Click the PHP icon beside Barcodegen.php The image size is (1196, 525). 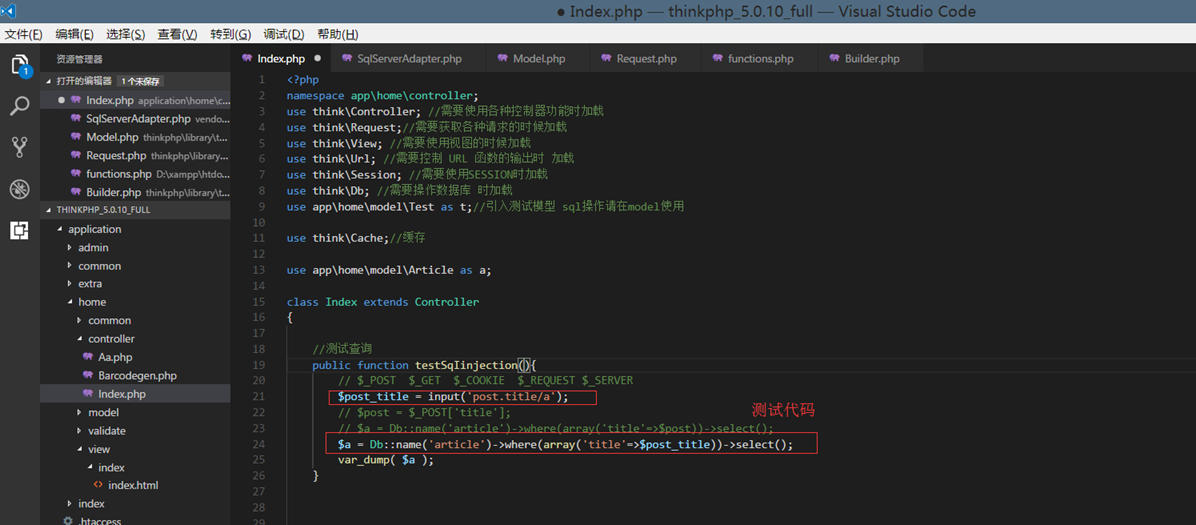(88, 375)
